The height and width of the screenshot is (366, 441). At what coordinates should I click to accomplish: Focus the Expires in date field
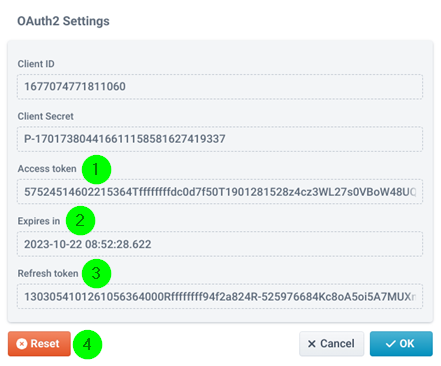220,244
